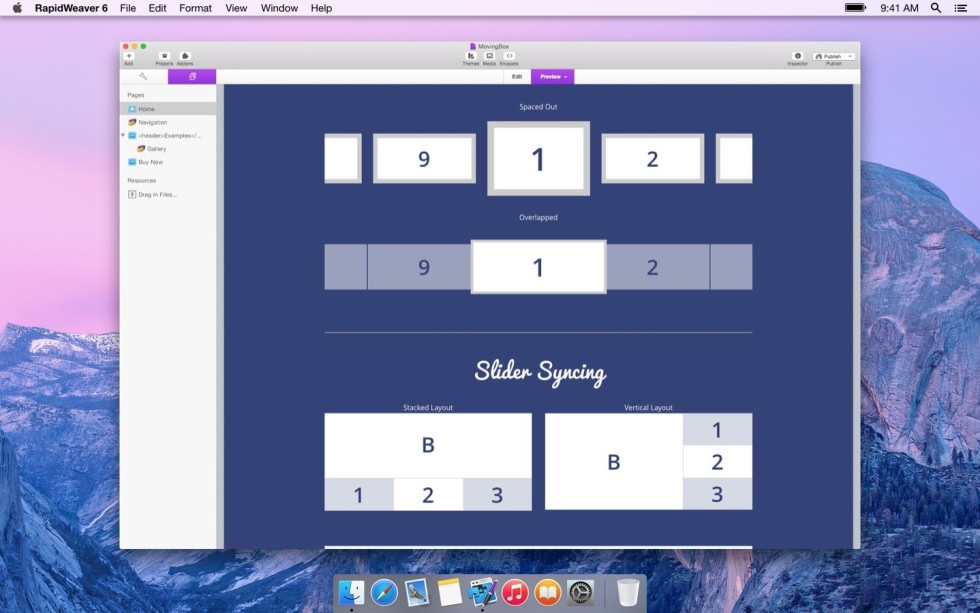Open Mail from the Dock

[x=416, y=592]
